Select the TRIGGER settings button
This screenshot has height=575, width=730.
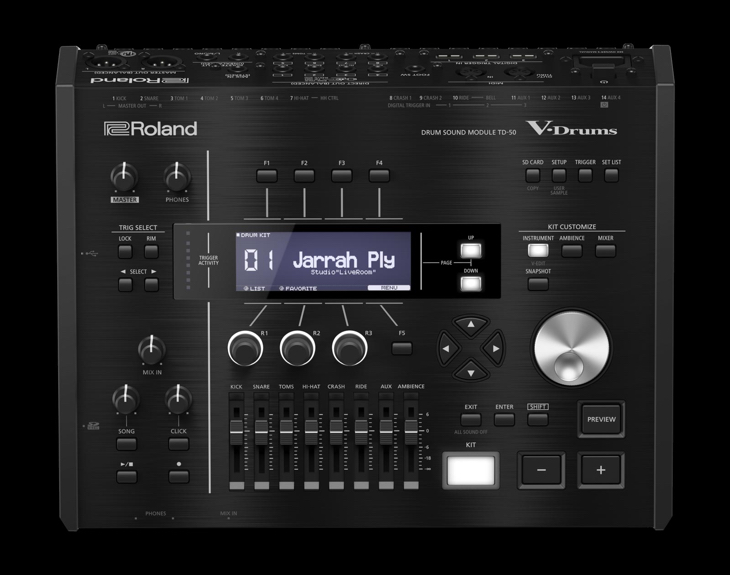(585, 175)
